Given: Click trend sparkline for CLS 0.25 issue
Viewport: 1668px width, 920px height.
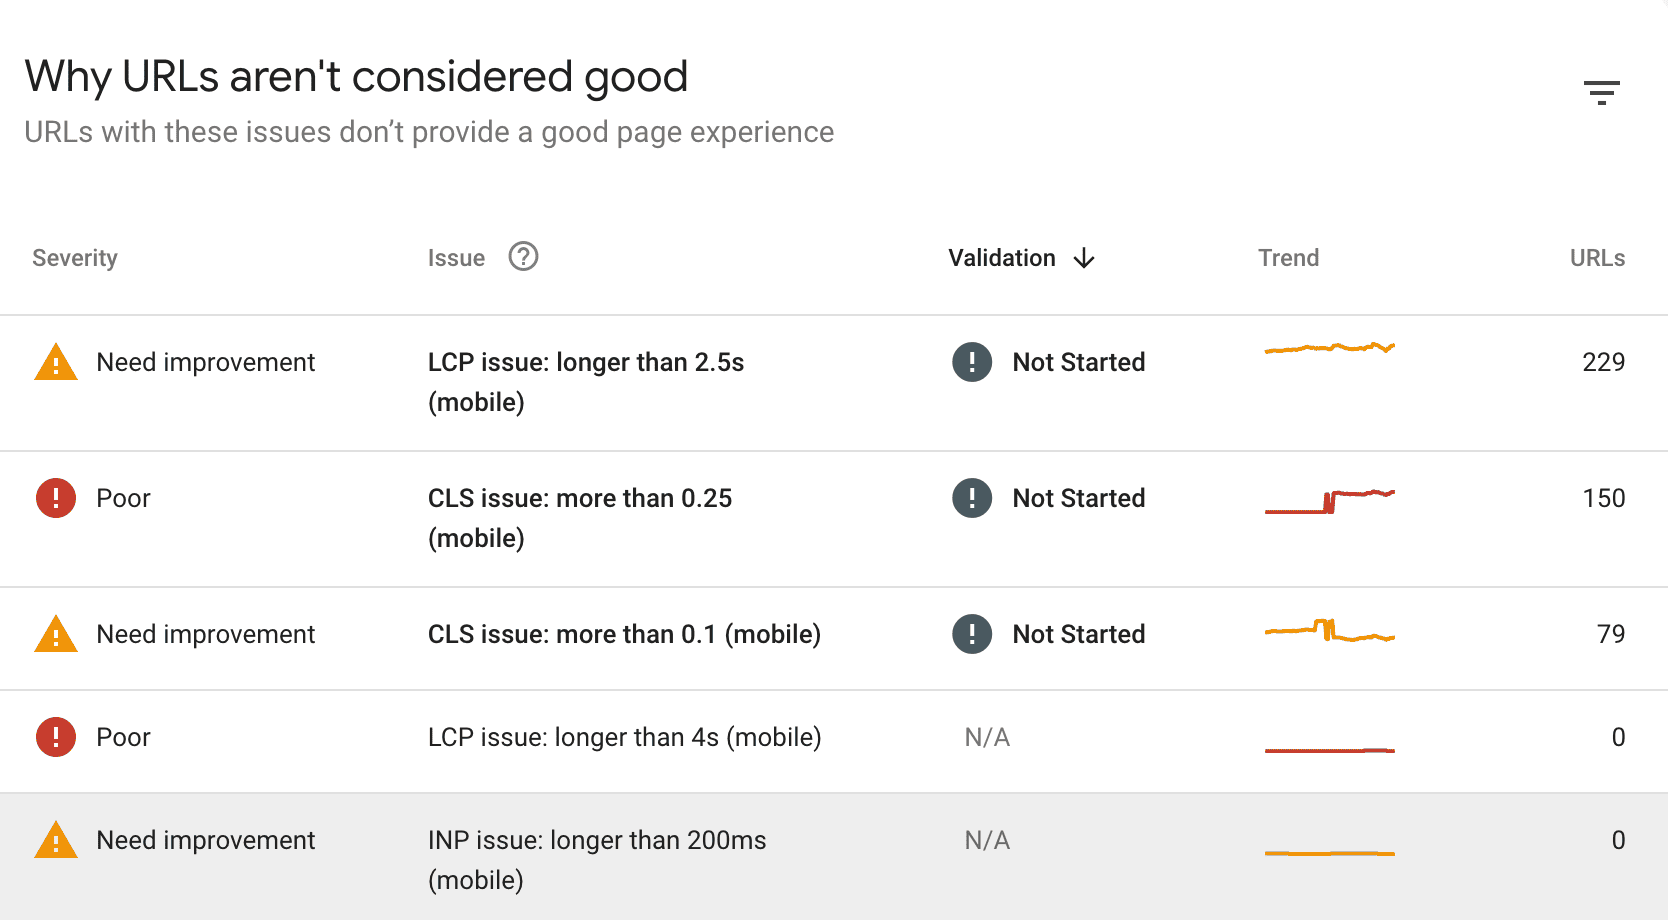Looking at the screenshot, I should (x=1329, y=500).
